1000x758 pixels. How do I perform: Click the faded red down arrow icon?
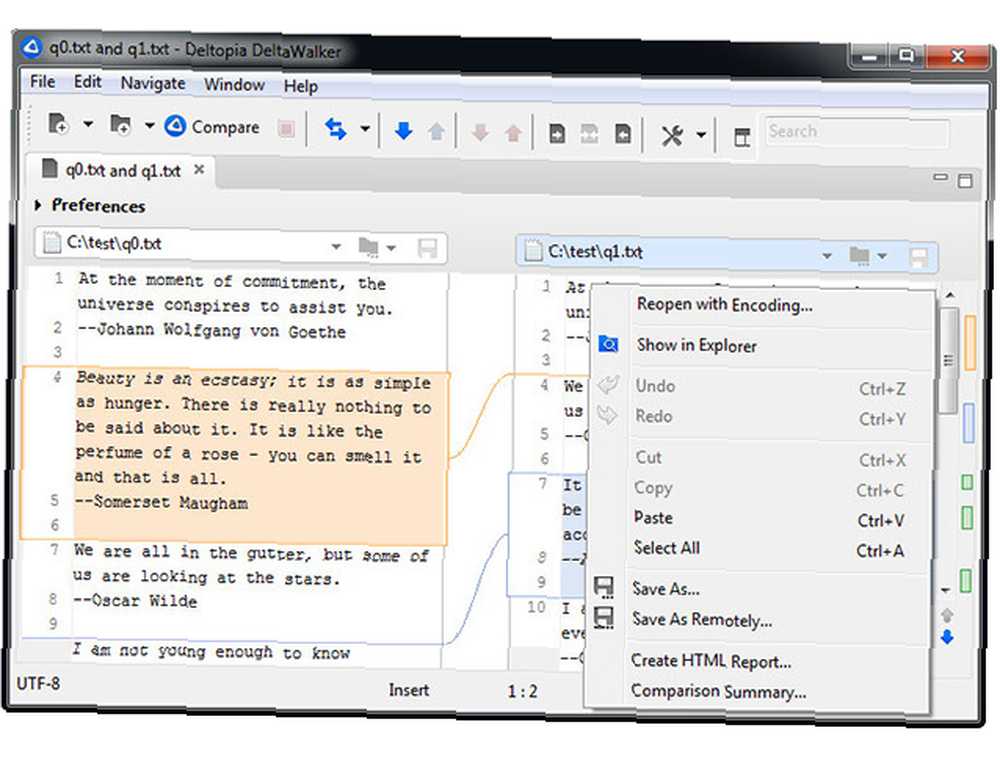pyautogui.click(x=480, y=133)
